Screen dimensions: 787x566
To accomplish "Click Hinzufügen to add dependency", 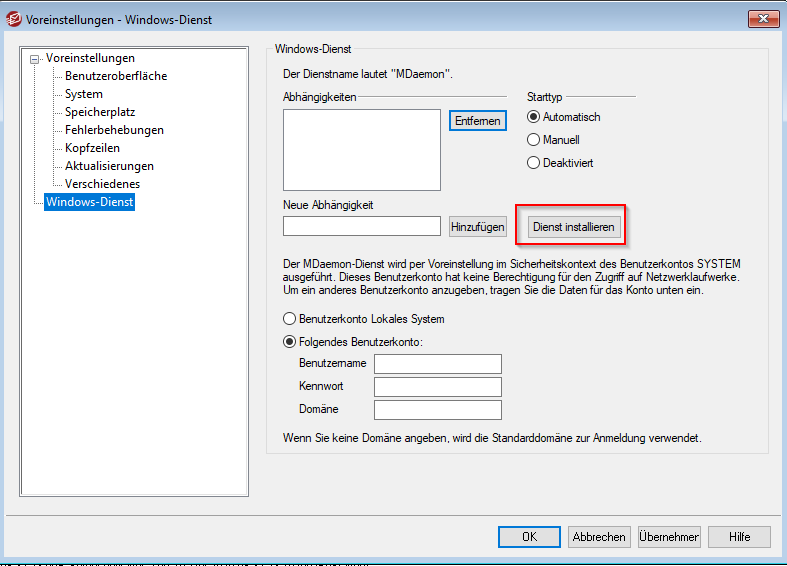I will 477,227.
